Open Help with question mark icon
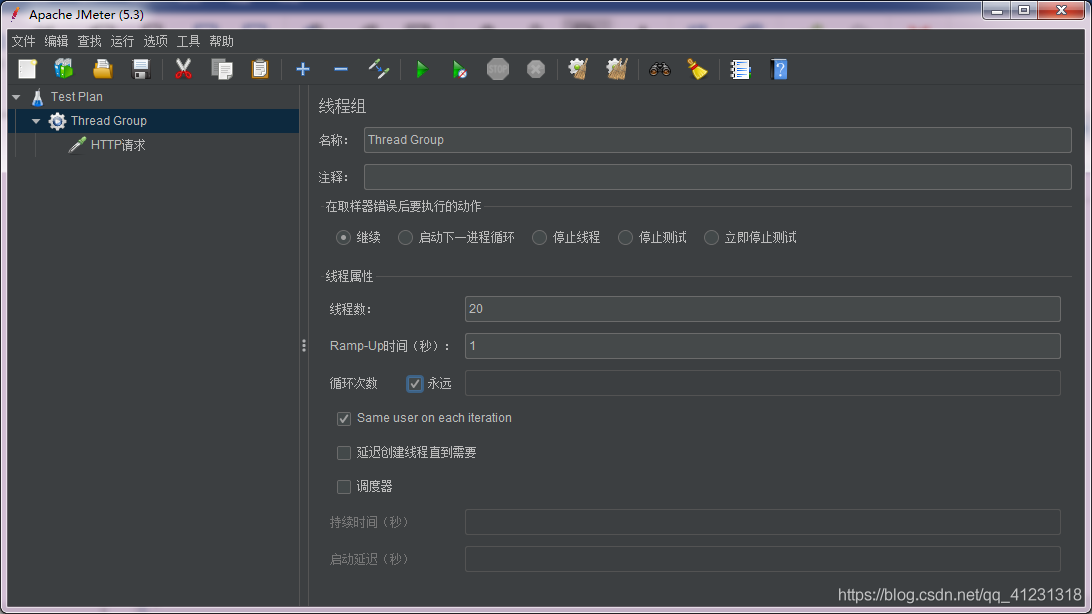This screenshot has width=1092, height=614. [779, 69]
